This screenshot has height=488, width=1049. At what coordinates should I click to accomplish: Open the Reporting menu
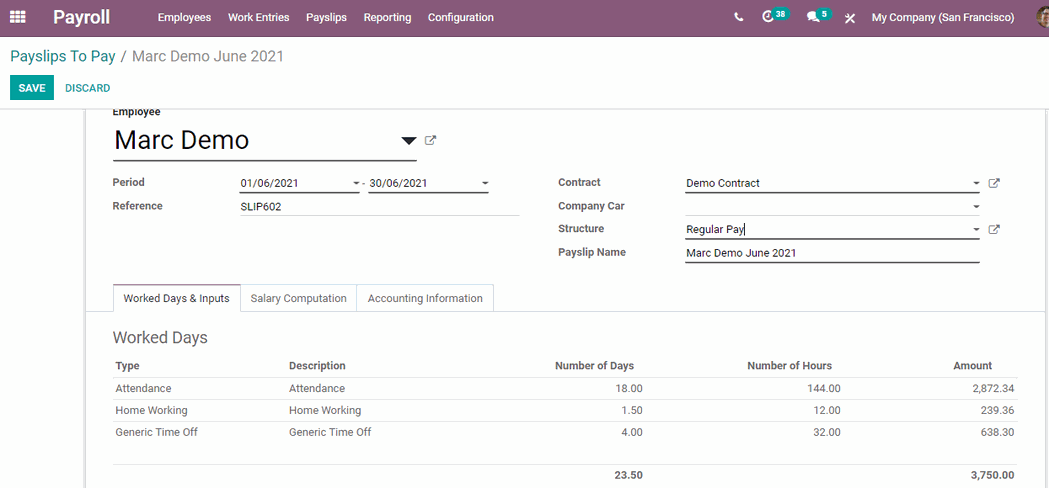387,17
